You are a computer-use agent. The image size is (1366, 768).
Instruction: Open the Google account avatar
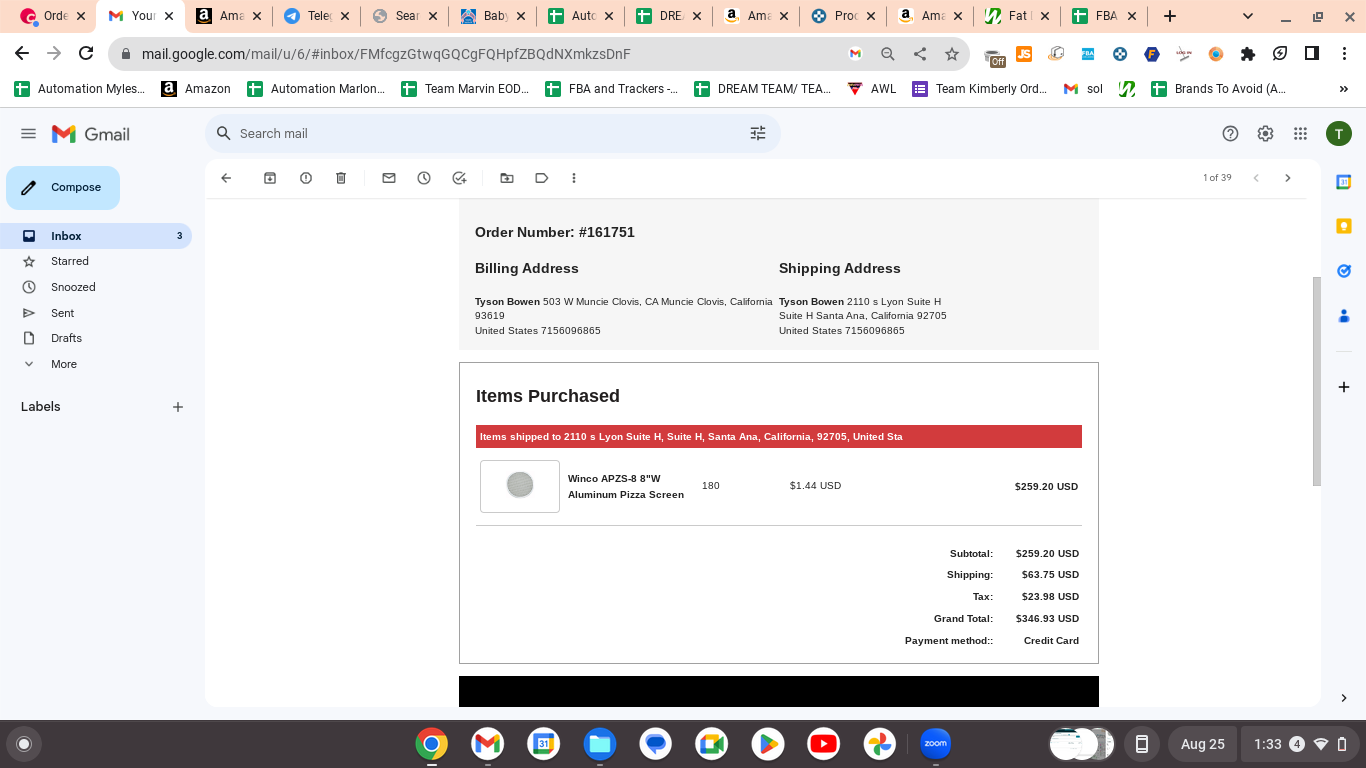click(1339, 134)
